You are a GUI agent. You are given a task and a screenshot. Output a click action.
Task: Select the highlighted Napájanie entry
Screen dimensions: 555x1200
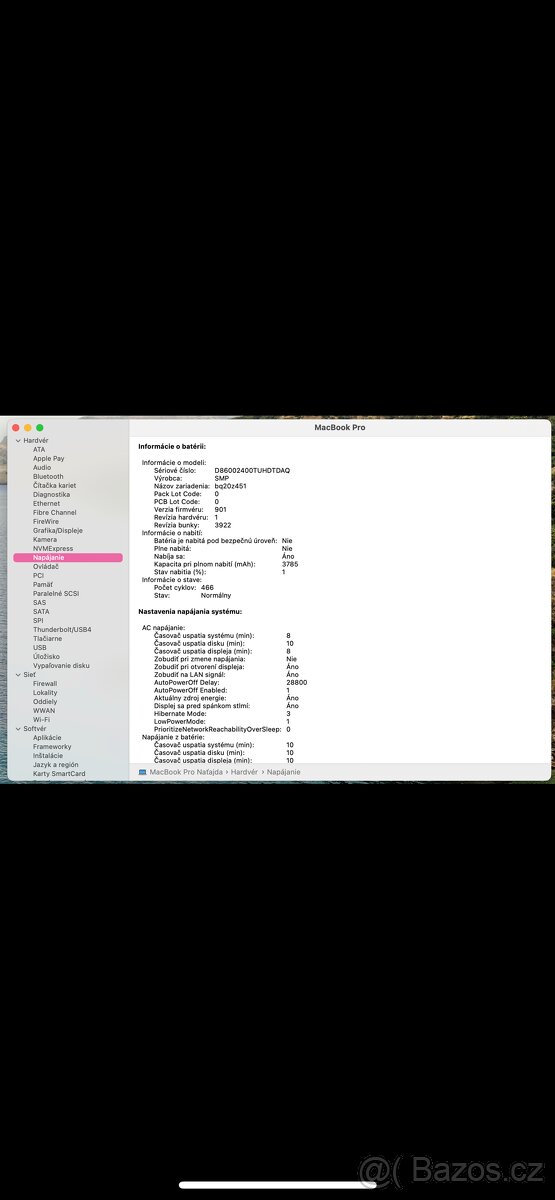(x=68, y=558)
